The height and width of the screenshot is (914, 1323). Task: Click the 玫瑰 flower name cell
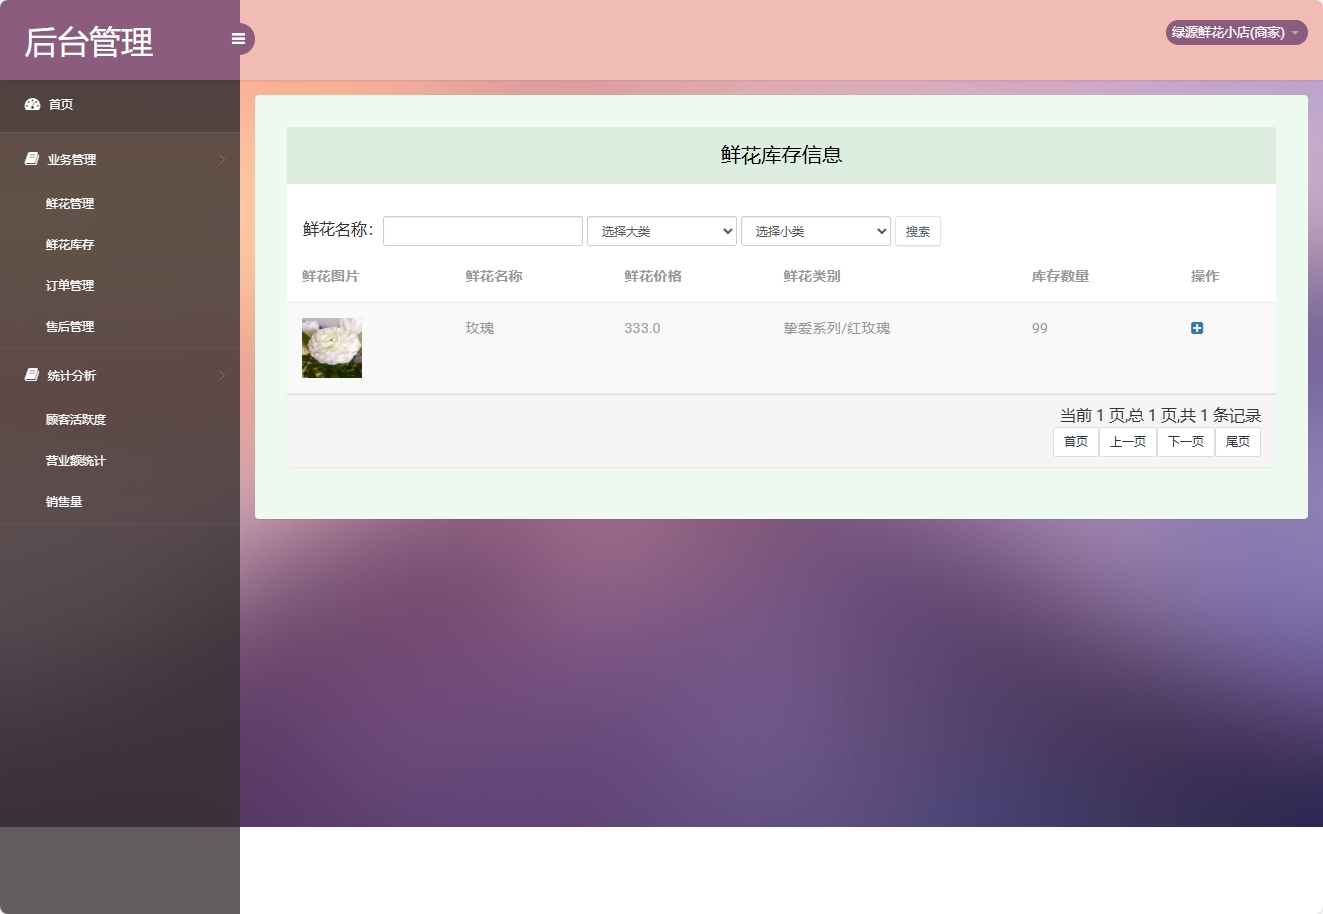click(x=480, y=328)
